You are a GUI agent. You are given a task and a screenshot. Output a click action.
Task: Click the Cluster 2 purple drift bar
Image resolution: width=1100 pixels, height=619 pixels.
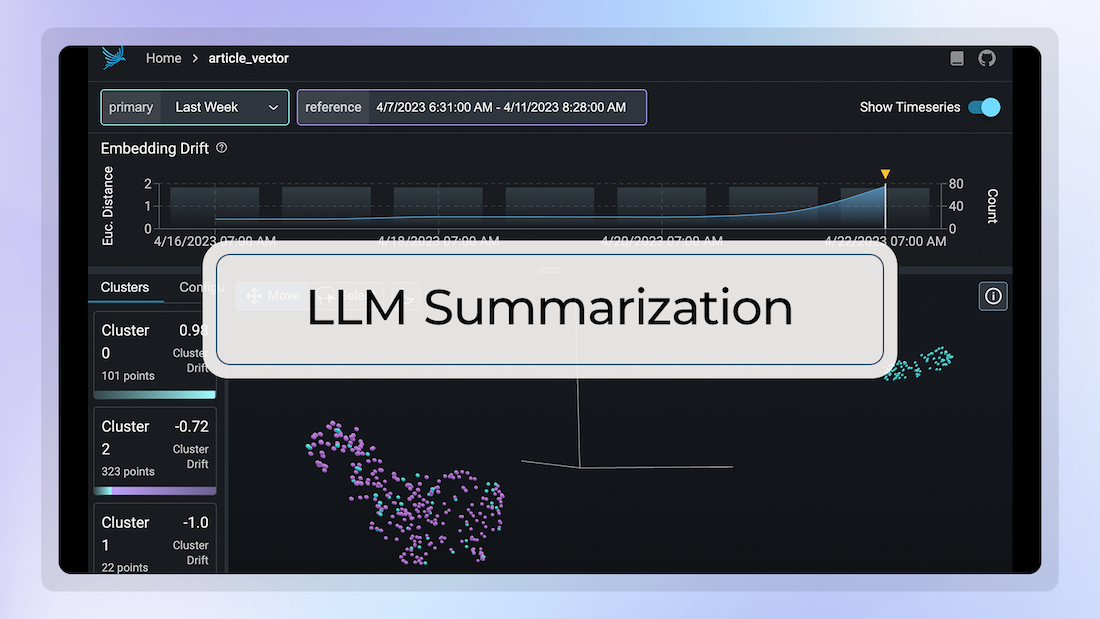[x=155, y=491]
